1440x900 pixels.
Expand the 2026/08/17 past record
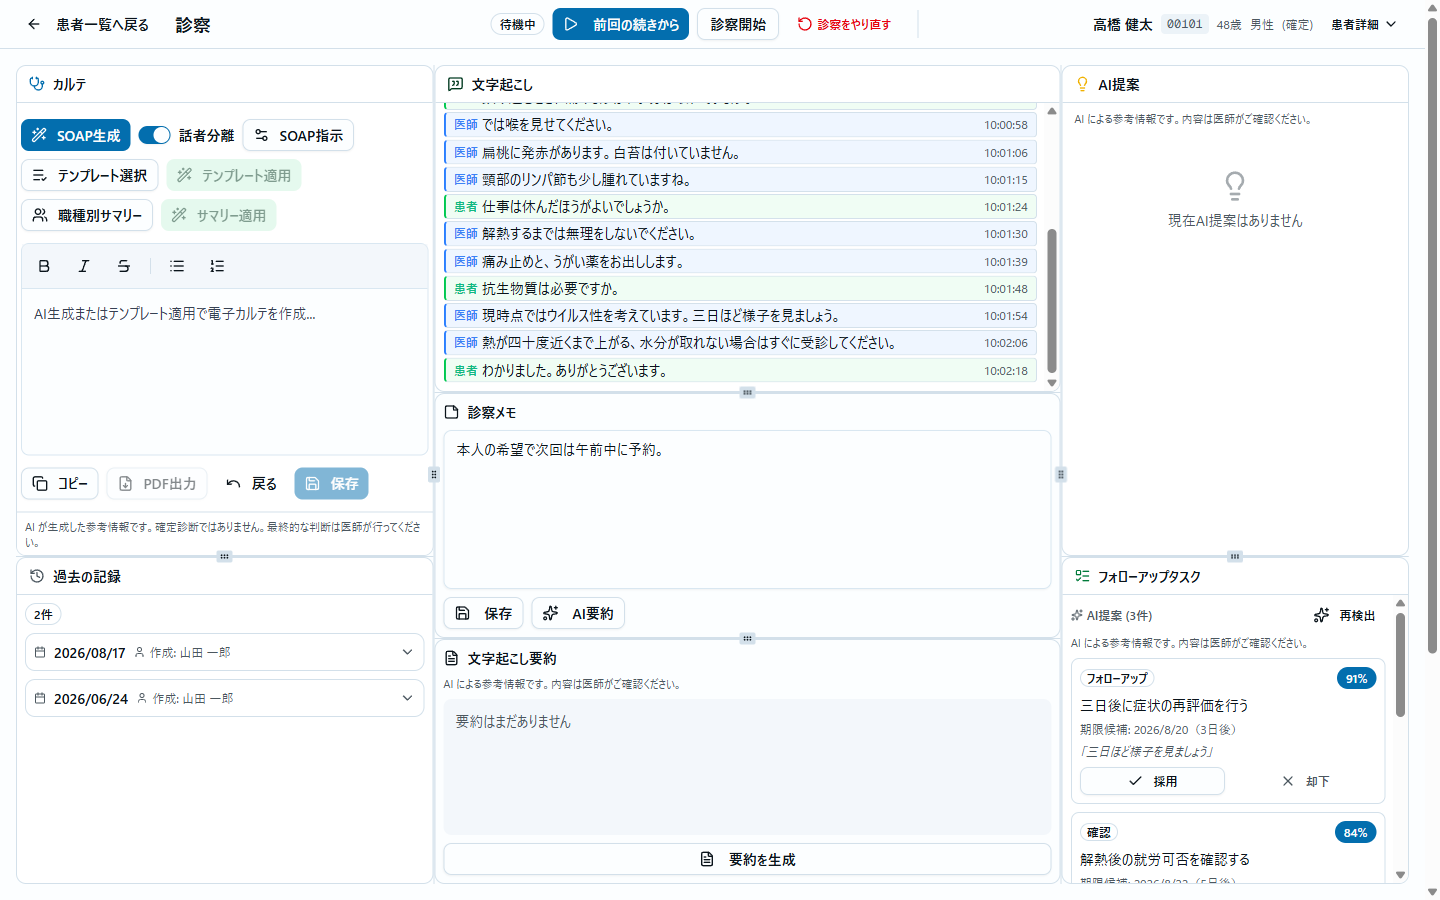pyautogui.click(x=225, y=652)
